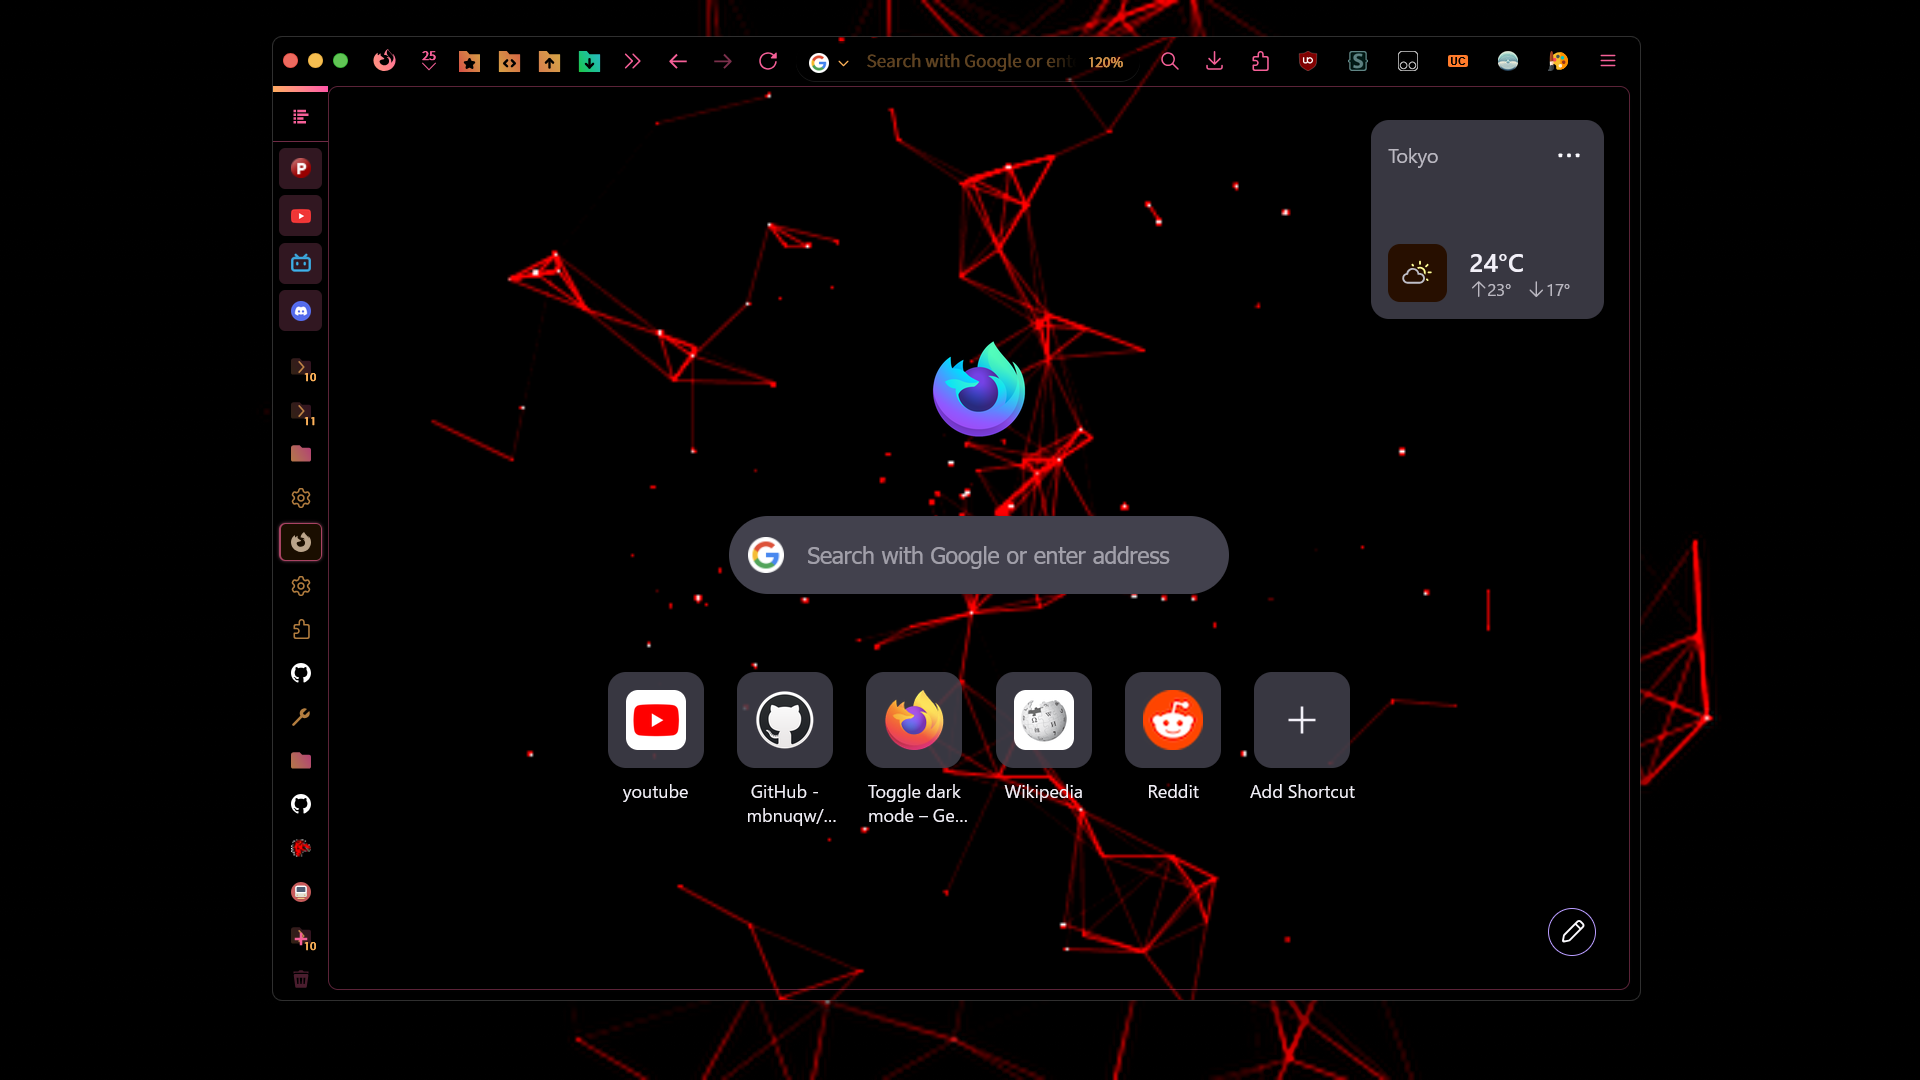Open the green downloads folder icon

[x=589, y=62]
